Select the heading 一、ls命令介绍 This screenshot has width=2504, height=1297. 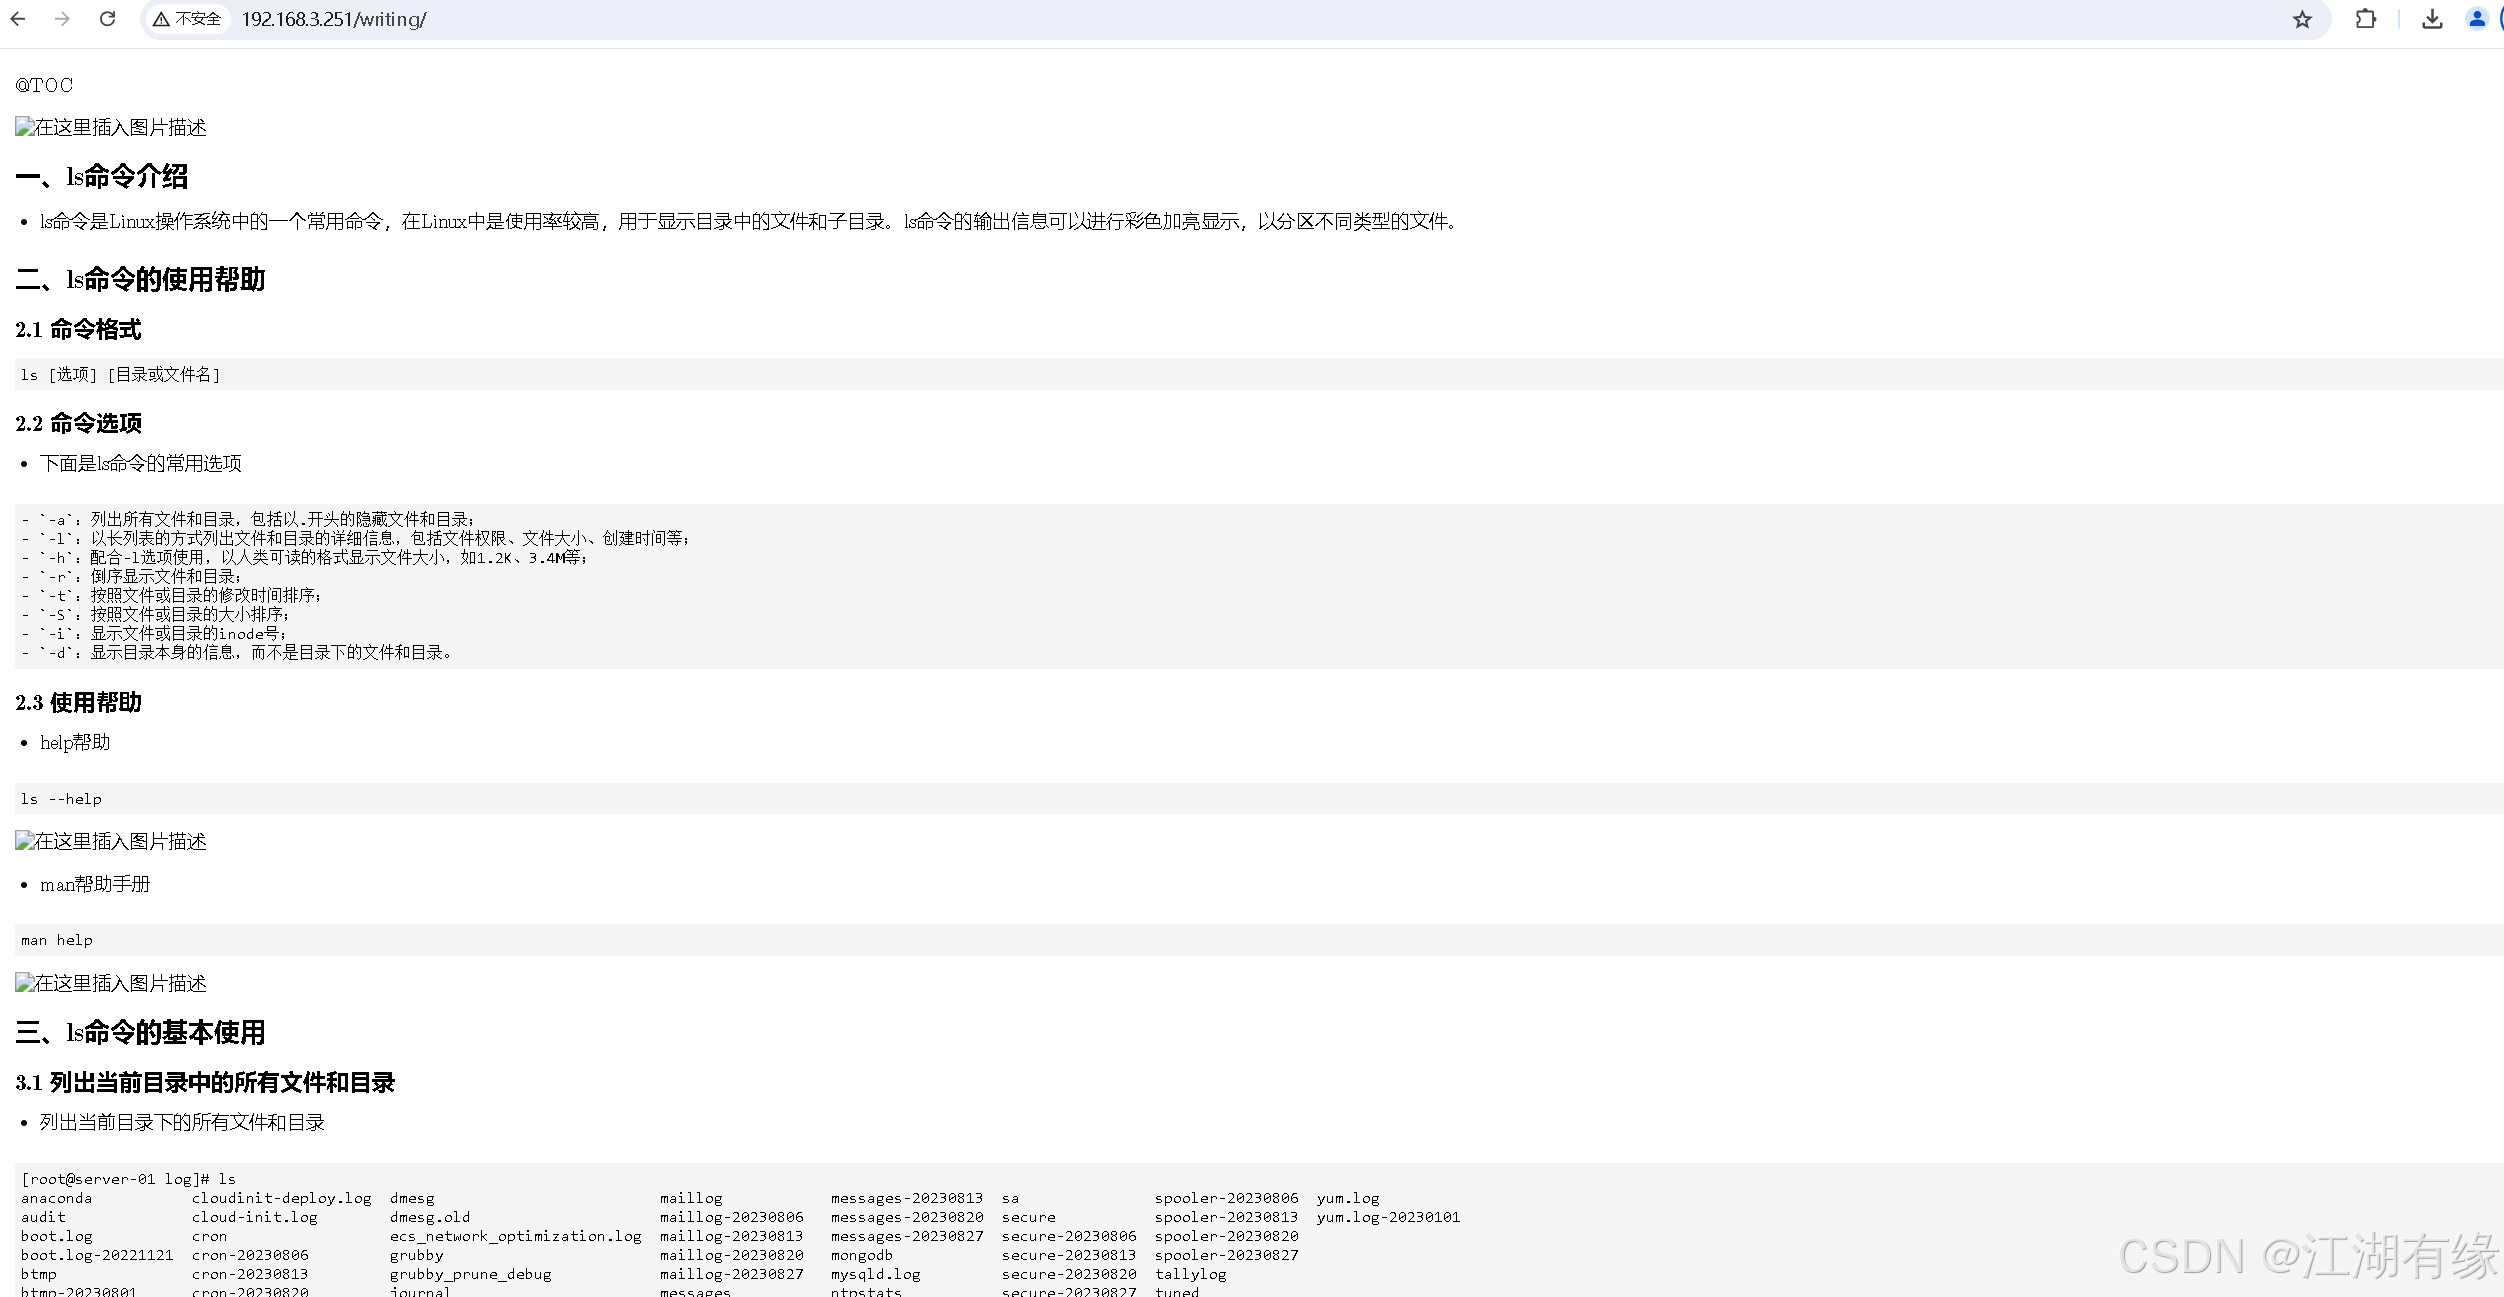(x=104, y=176)
